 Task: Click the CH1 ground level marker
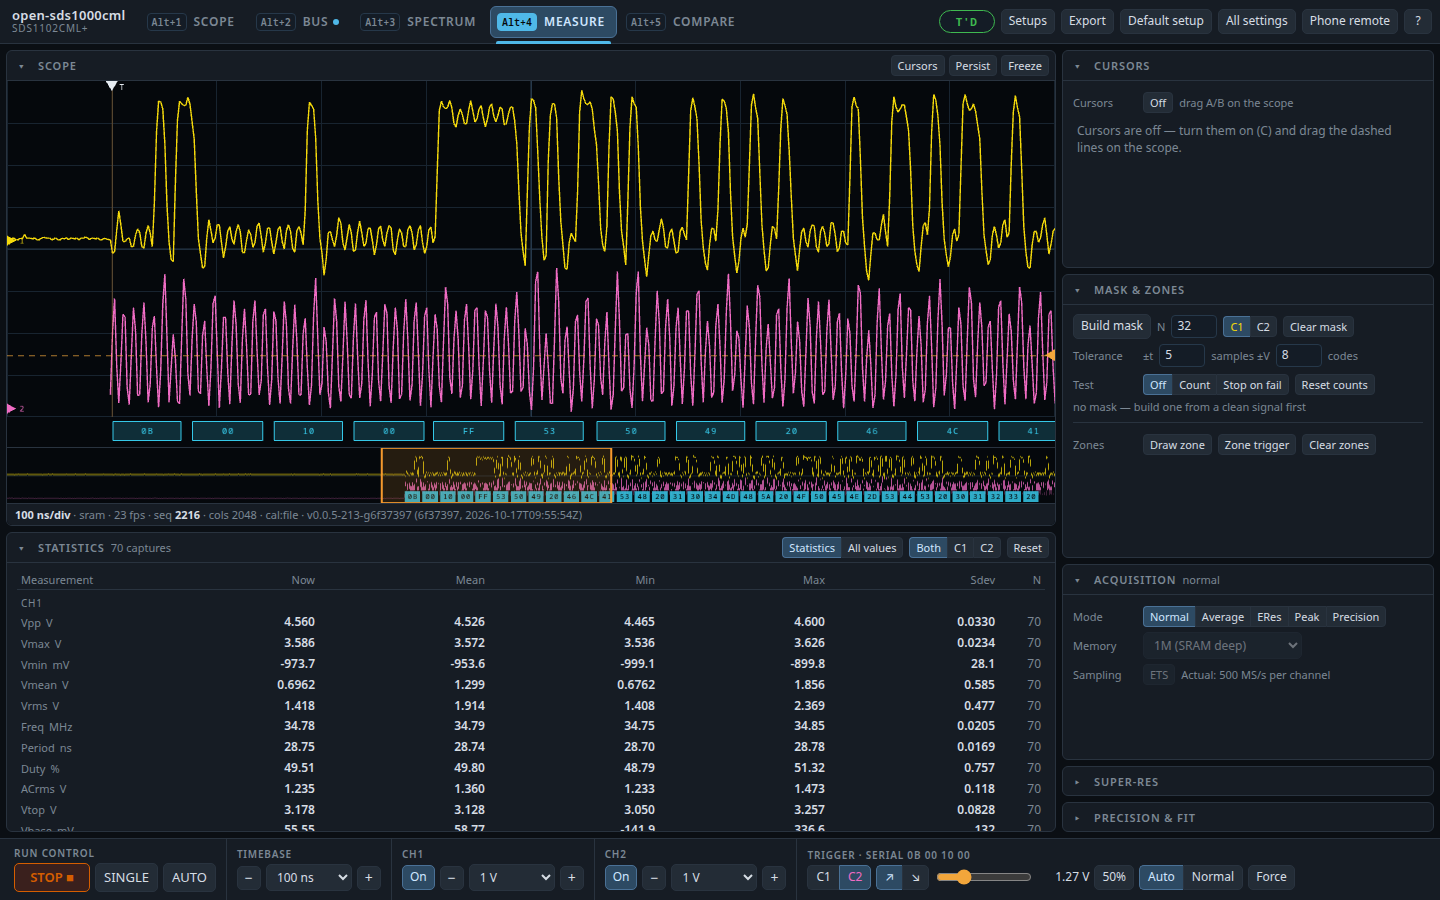pyautogui.click(x=12, y=240)
